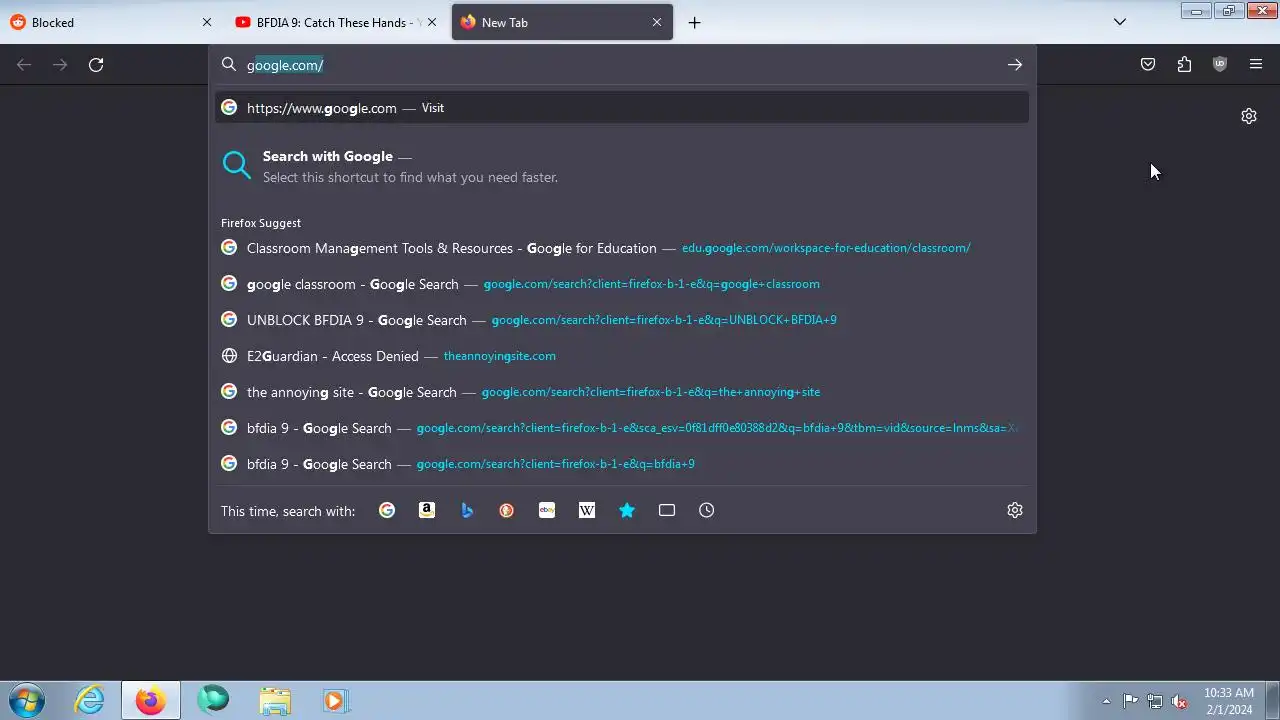Search with DuckDuckGo engine icon
1280x720 pixels.
tap(507, 510)
